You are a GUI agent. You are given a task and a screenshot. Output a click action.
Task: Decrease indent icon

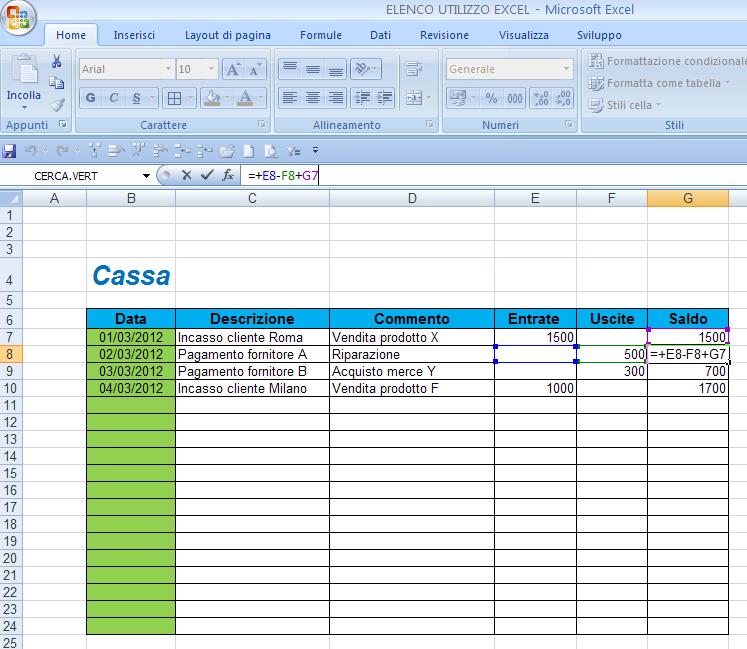point(363,98)
